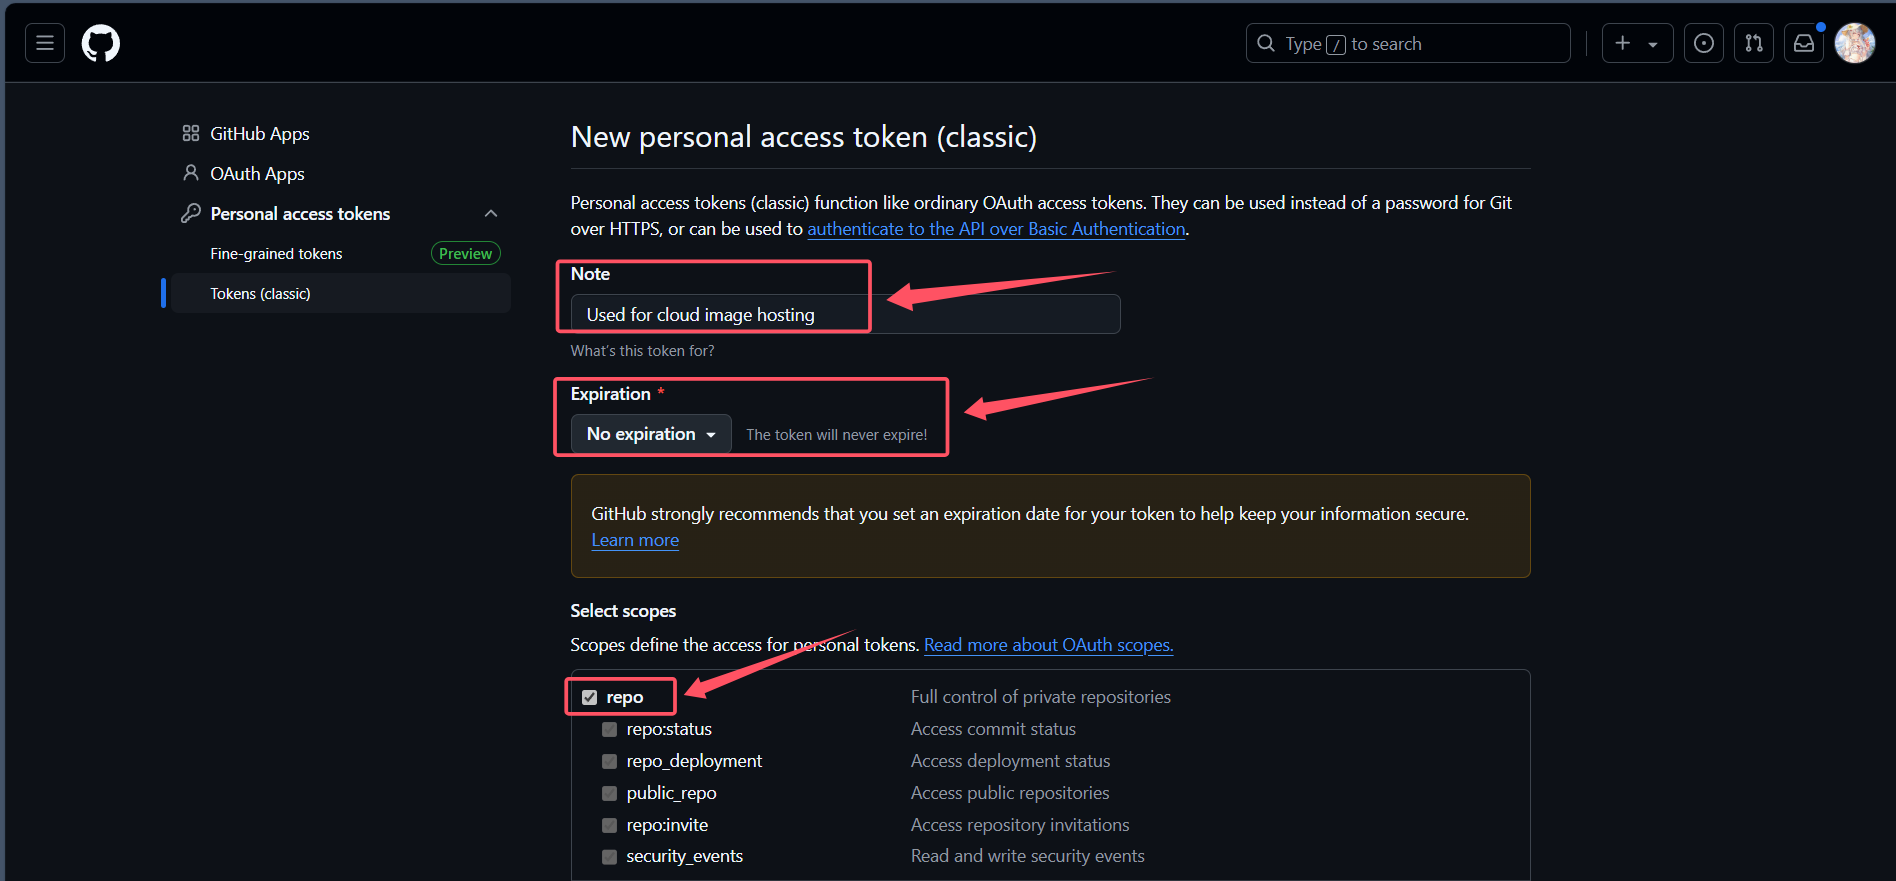The width and height of the screenshot is (1896, 881).
Task: Expand the create-new dropdown arrow
Action: tap(1653, 44)
